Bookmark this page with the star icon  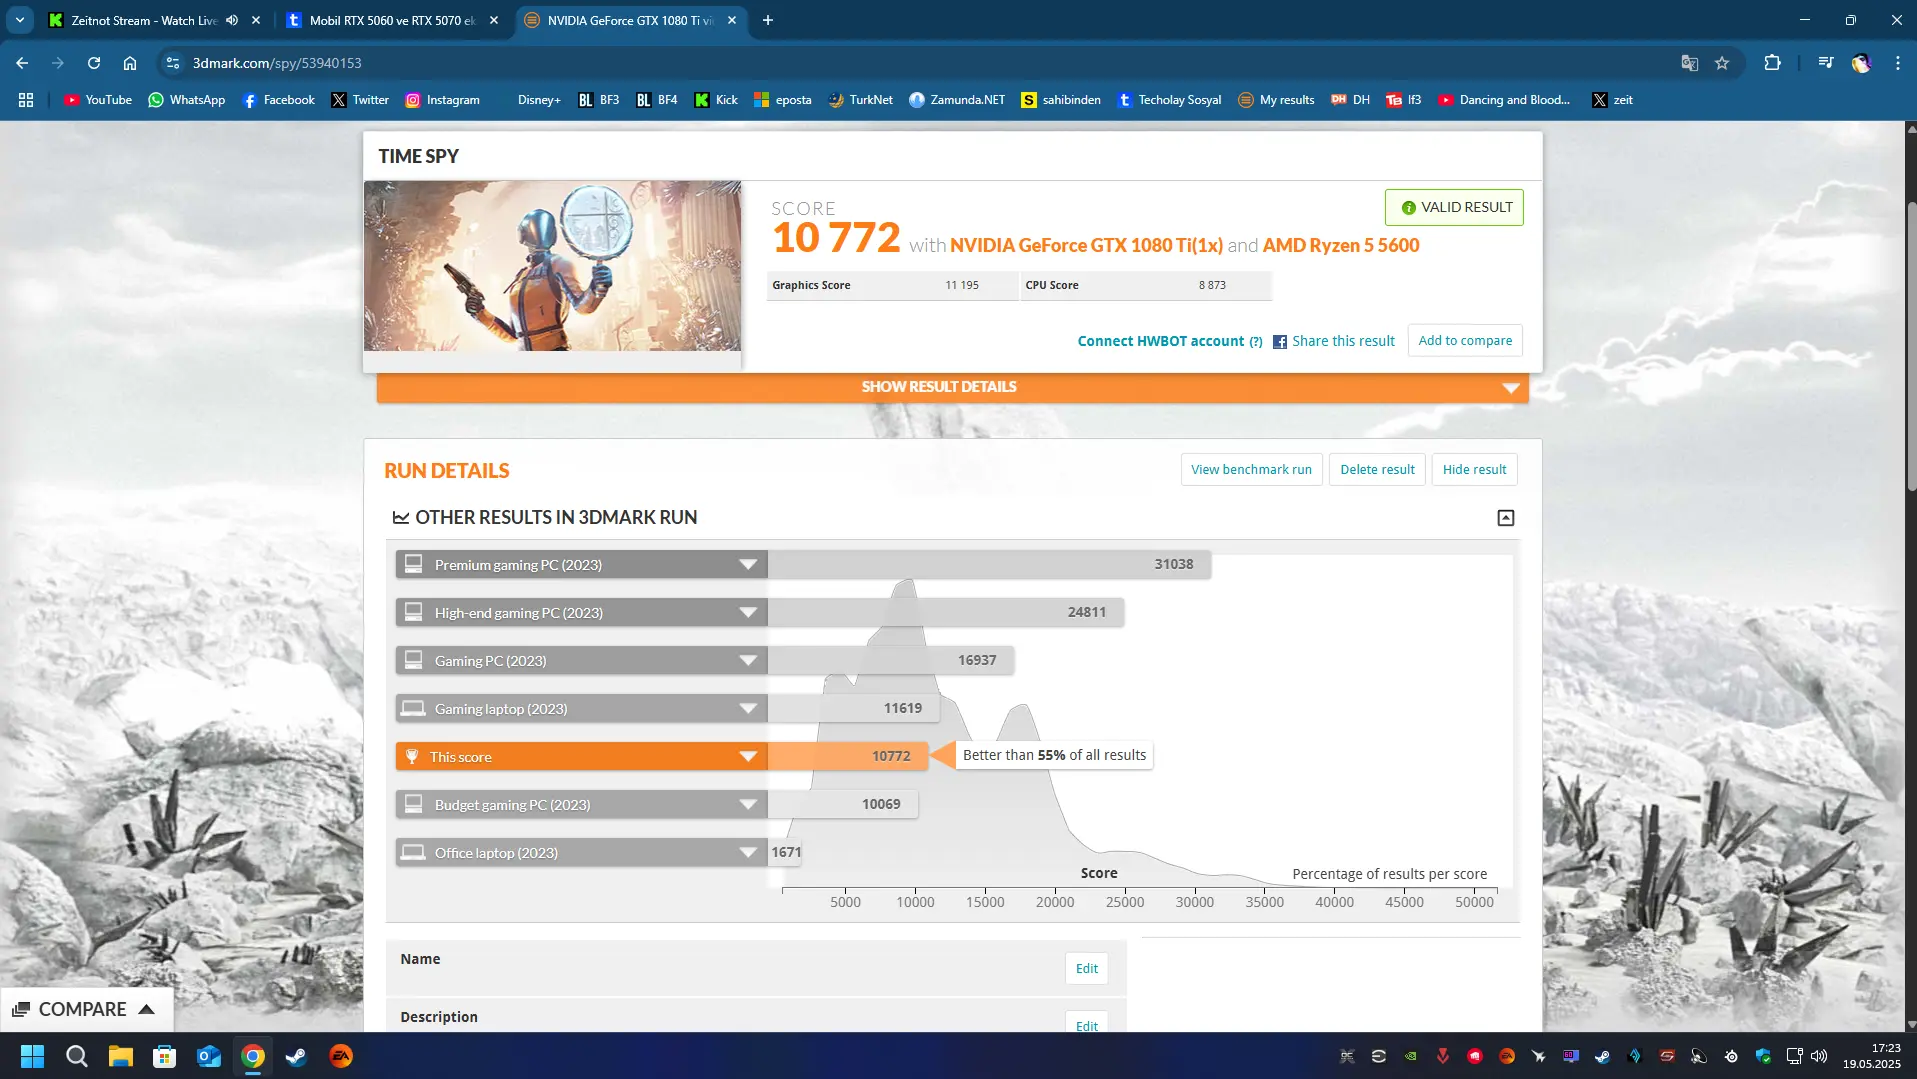pos(1722,63)
